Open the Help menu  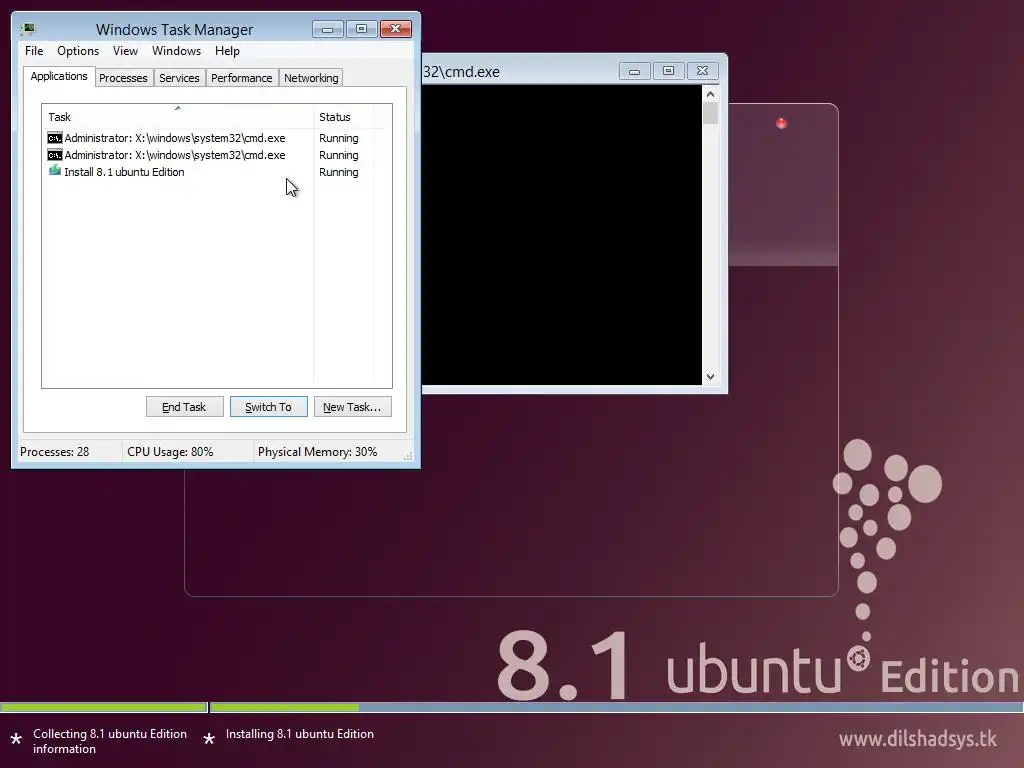tap(227, 51)
